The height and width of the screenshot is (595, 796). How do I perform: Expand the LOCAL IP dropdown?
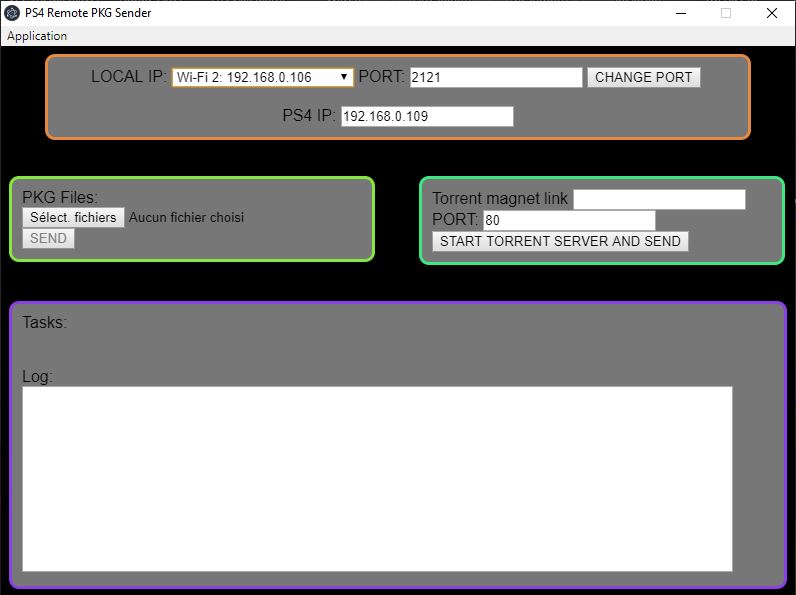click(x=262, y=77)
